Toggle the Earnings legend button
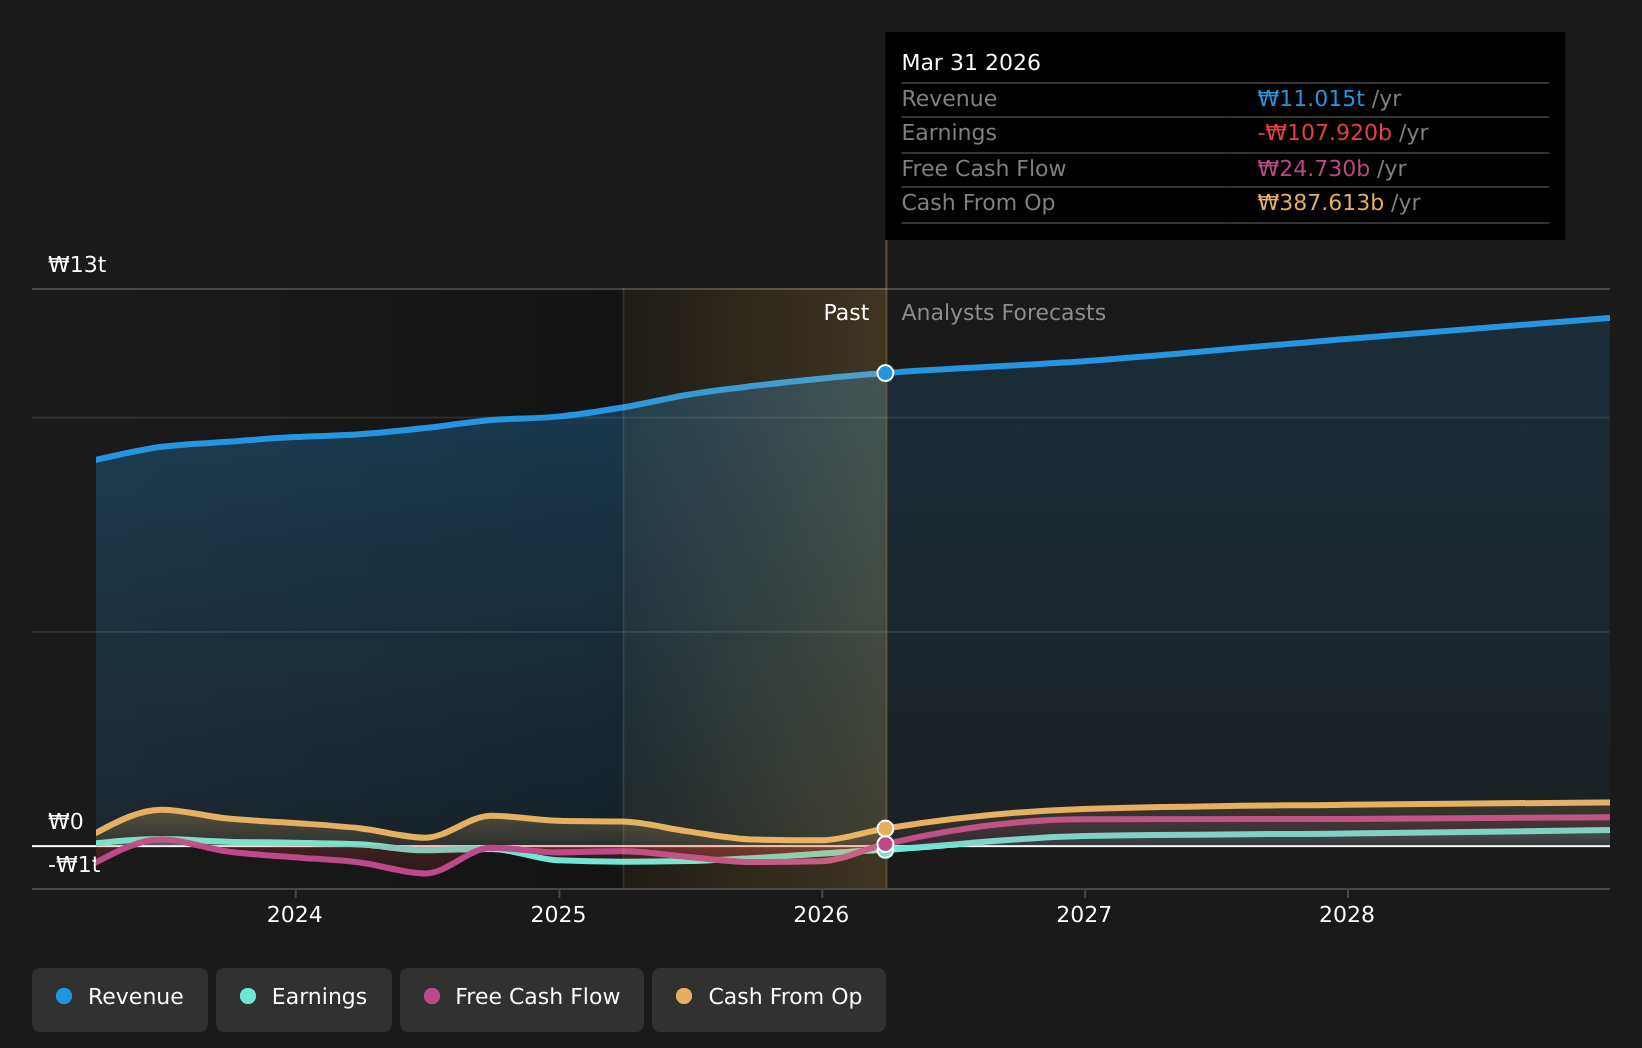Image resolution: width=1642 pixels, height=1048 pixels. pyautogui.click(x=304, y=999)
